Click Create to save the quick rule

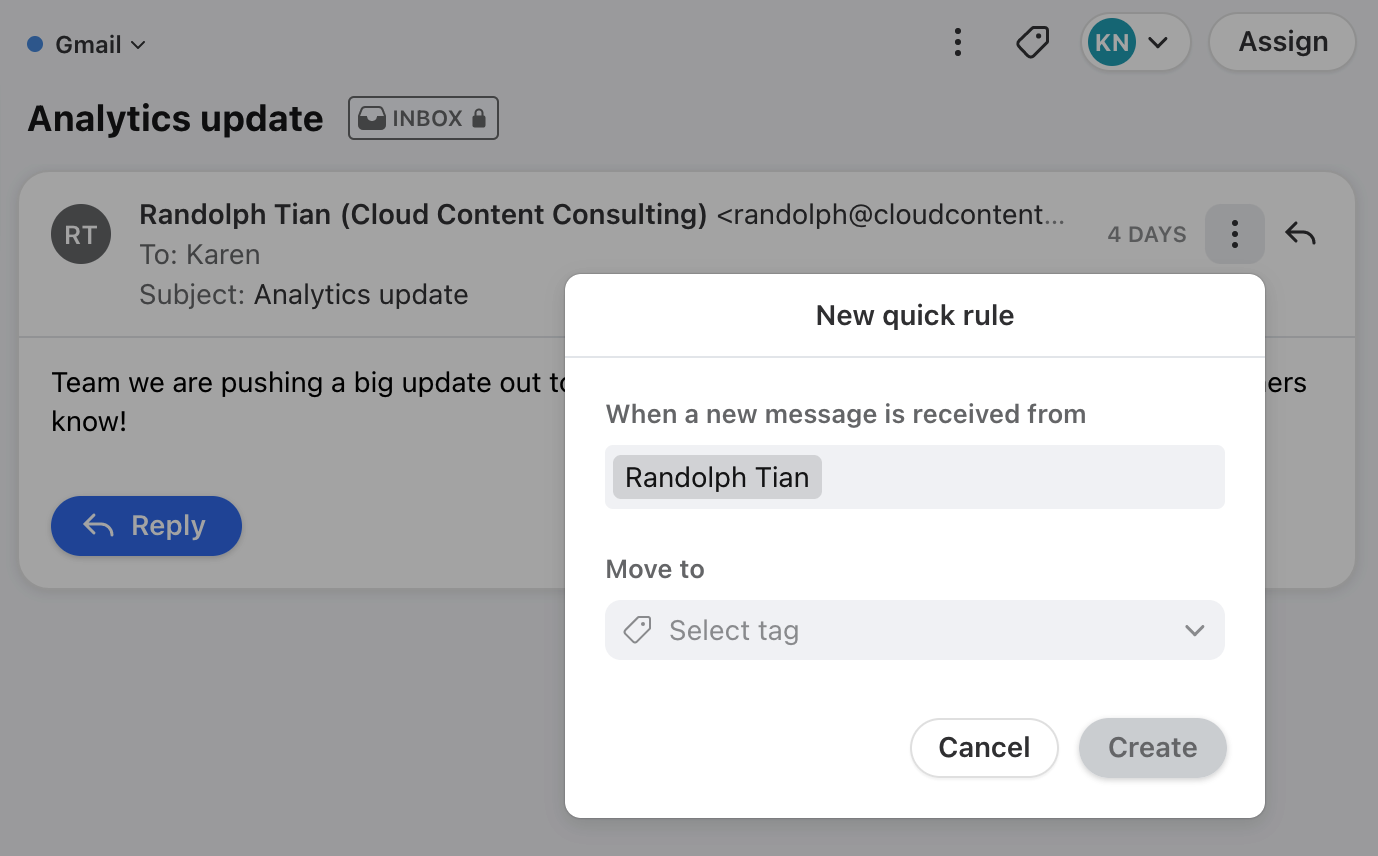point(1152,748)
